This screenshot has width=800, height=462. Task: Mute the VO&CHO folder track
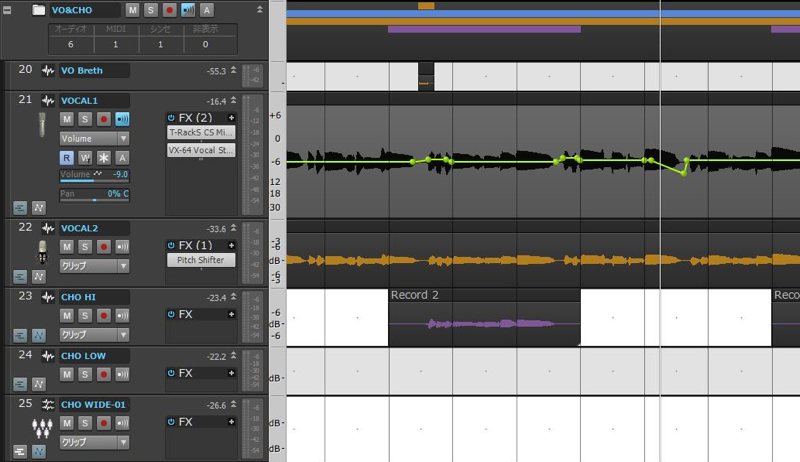(x=132, y=10)
